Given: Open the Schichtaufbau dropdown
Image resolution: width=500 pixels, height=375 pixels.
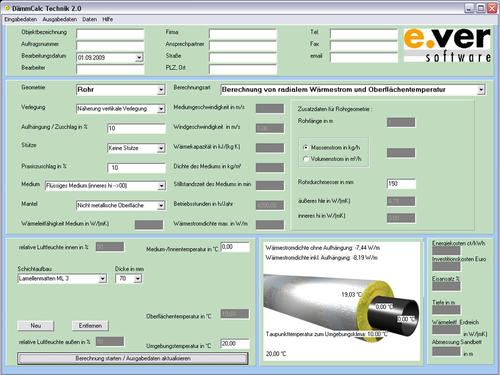Looking at the screenshot, I should click(x=103, y=278).
